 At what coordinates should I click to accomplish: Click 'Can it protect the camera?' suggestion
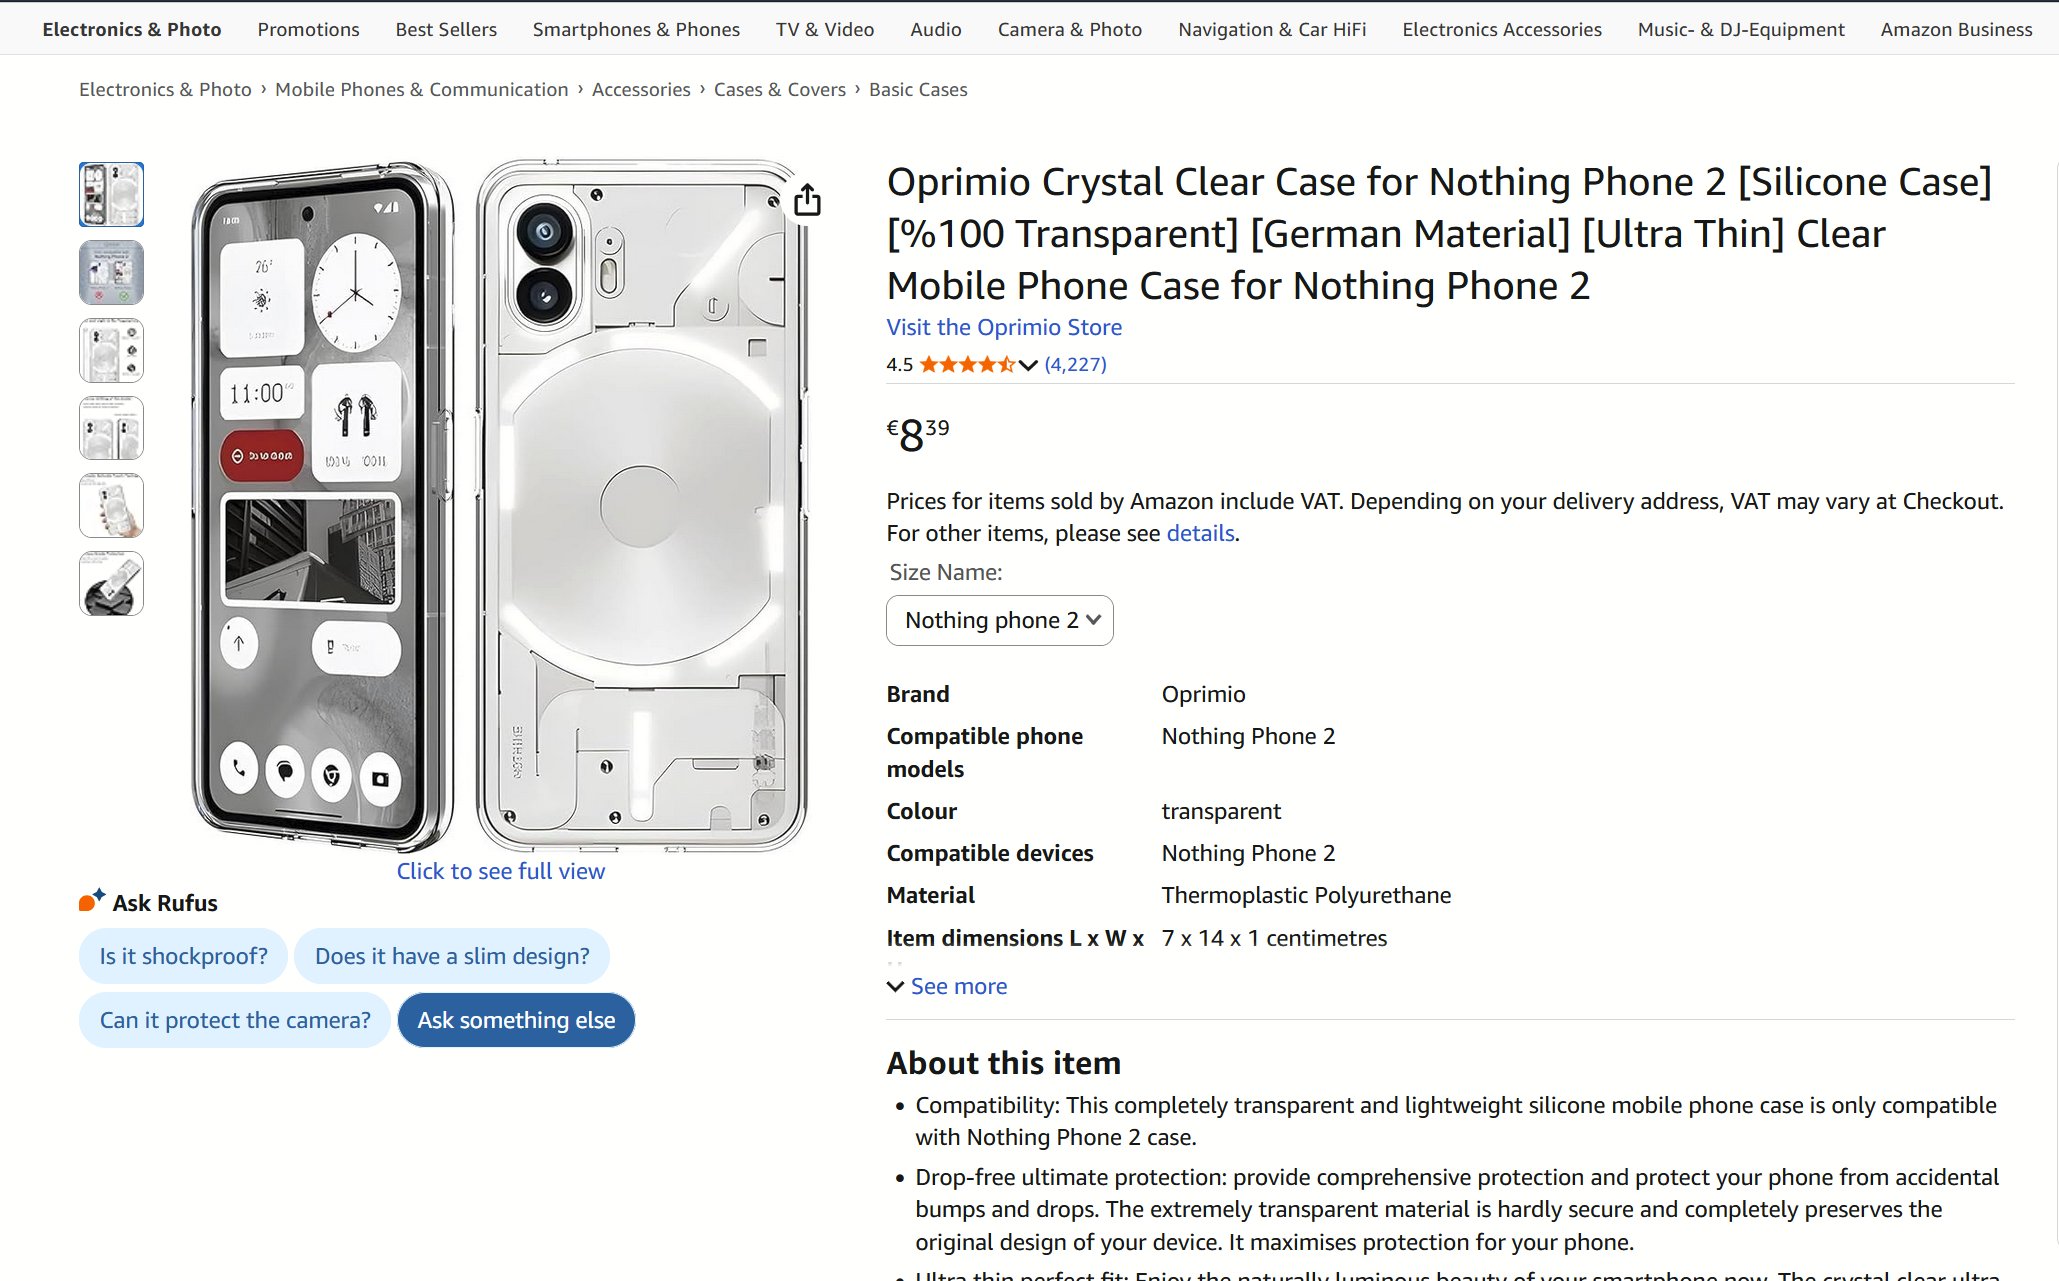click(235, 1020)
